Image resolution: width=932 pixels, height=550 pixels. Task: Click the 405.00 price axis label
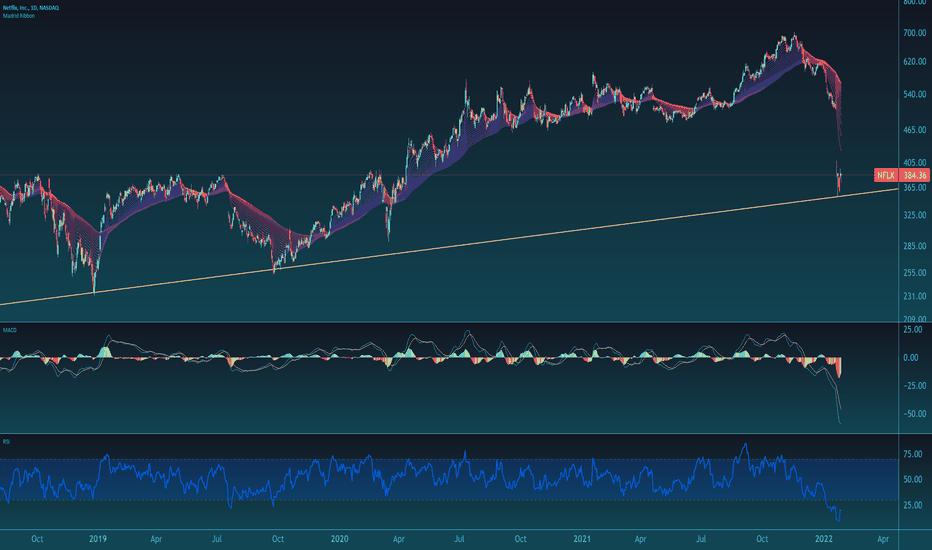tap(915, 163)
